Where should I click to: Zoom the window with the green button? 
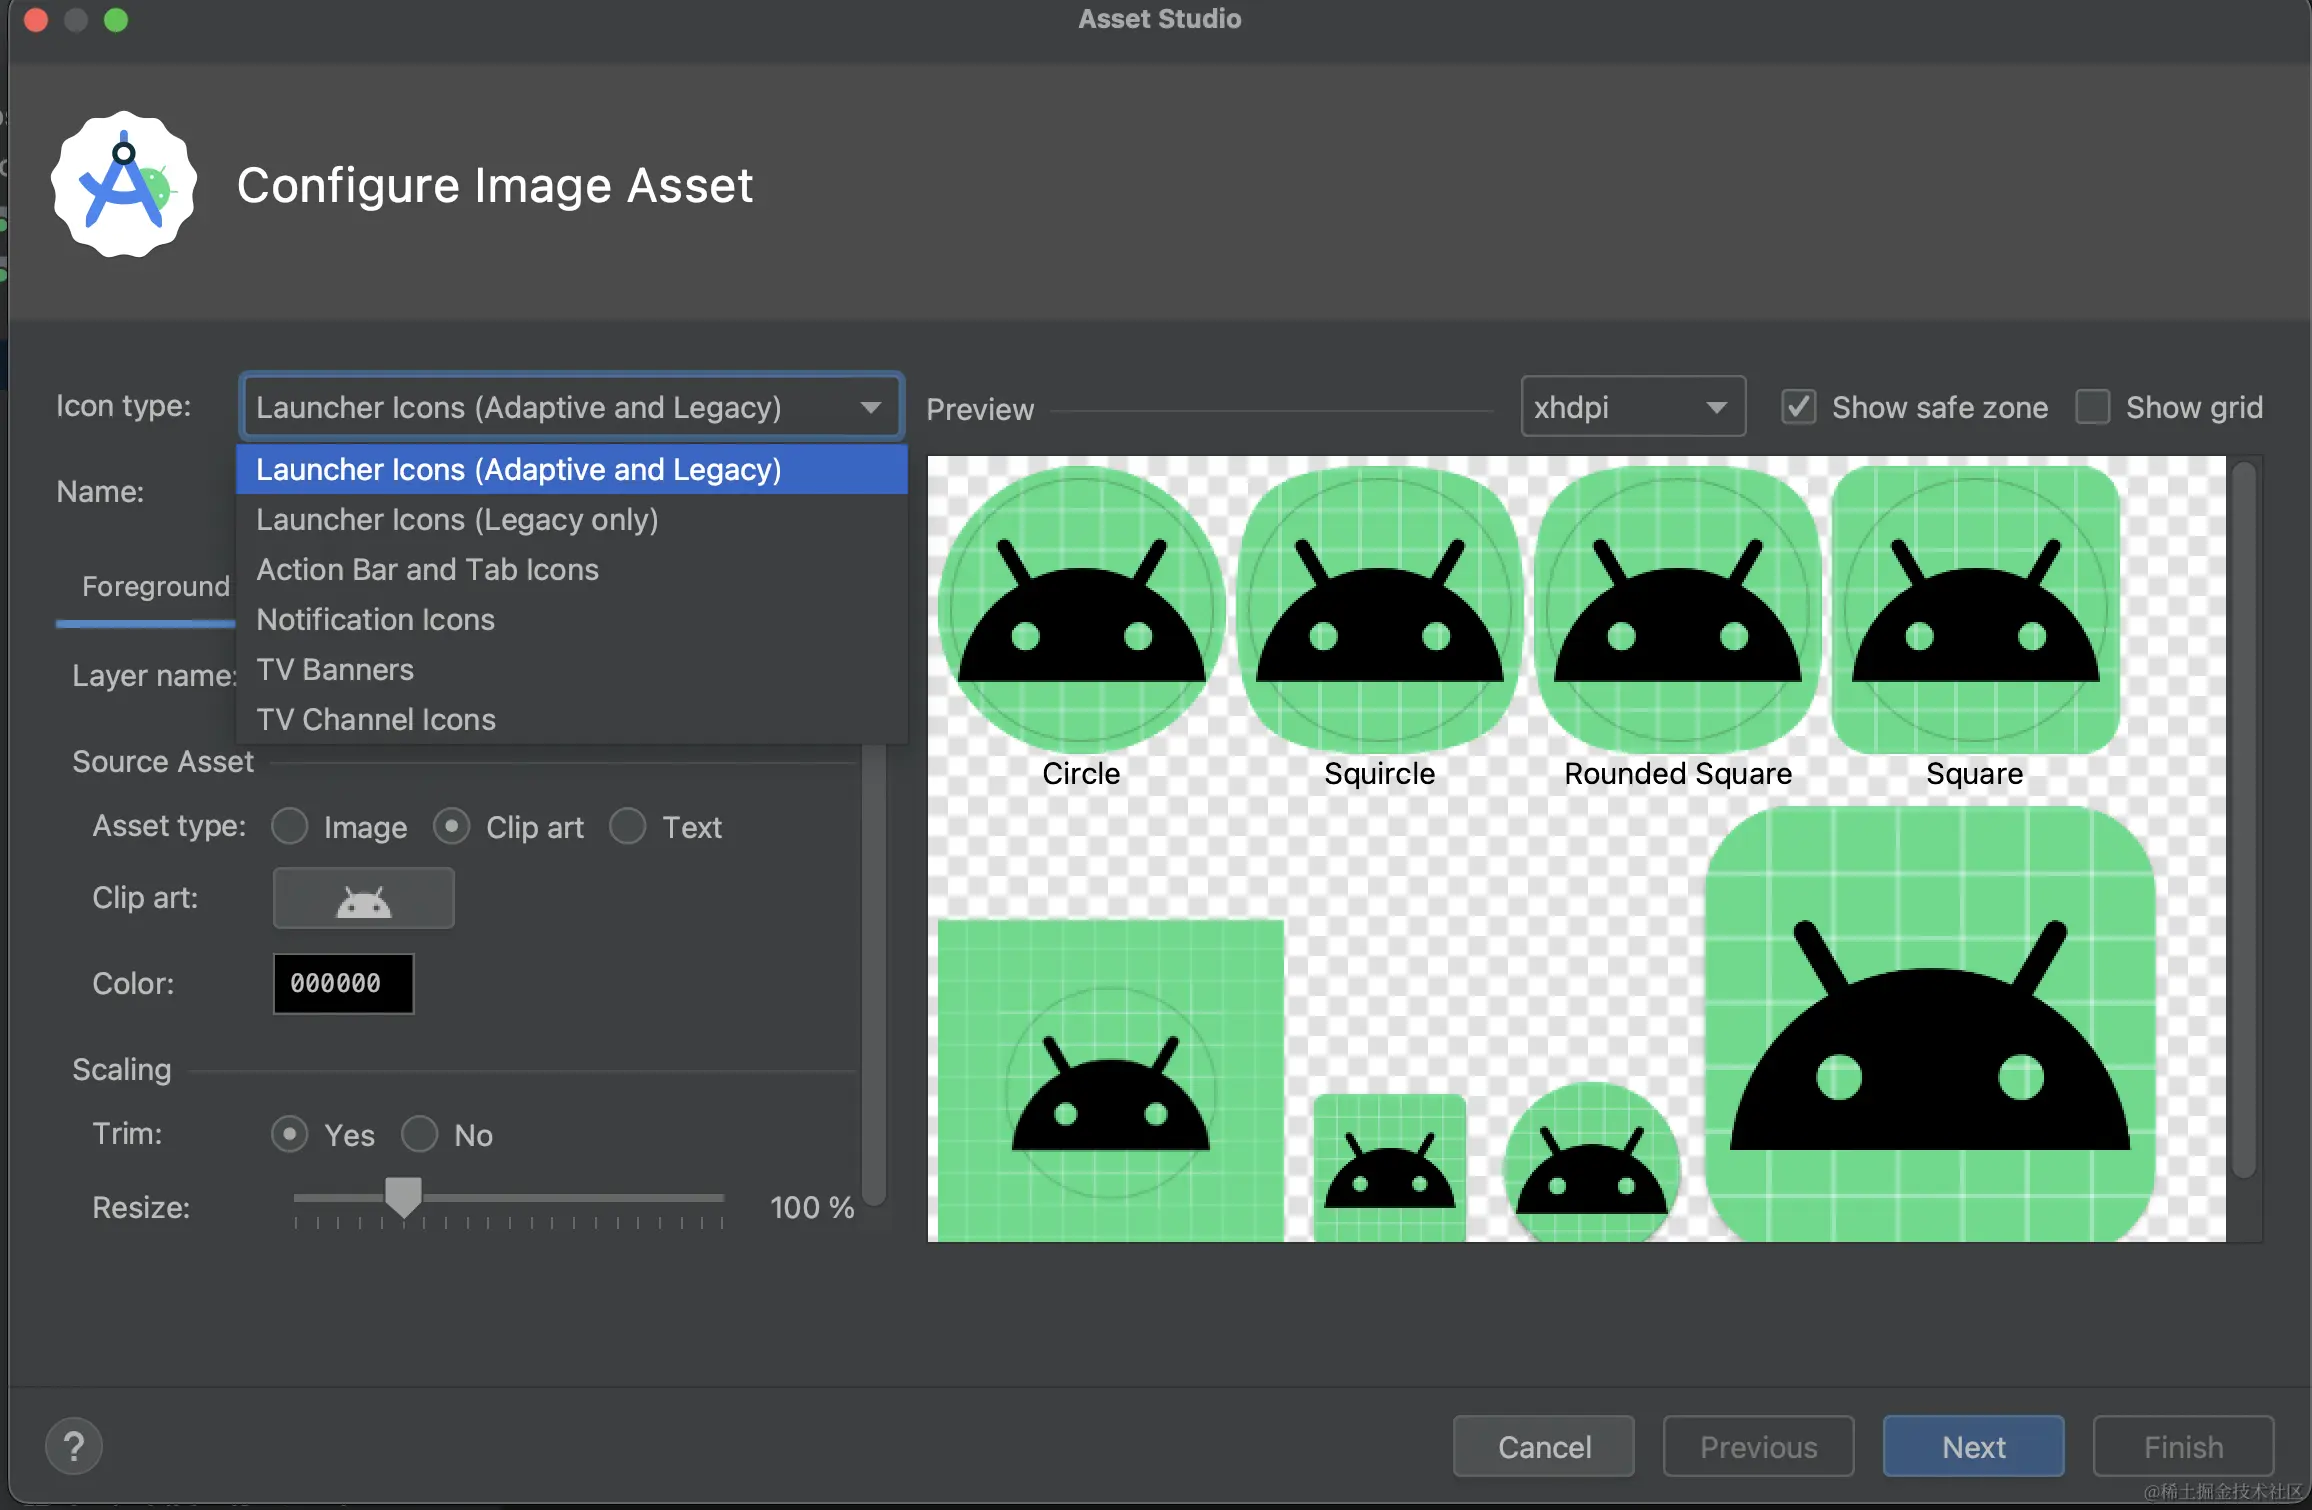pyautogui.click(x=116, y=20)
